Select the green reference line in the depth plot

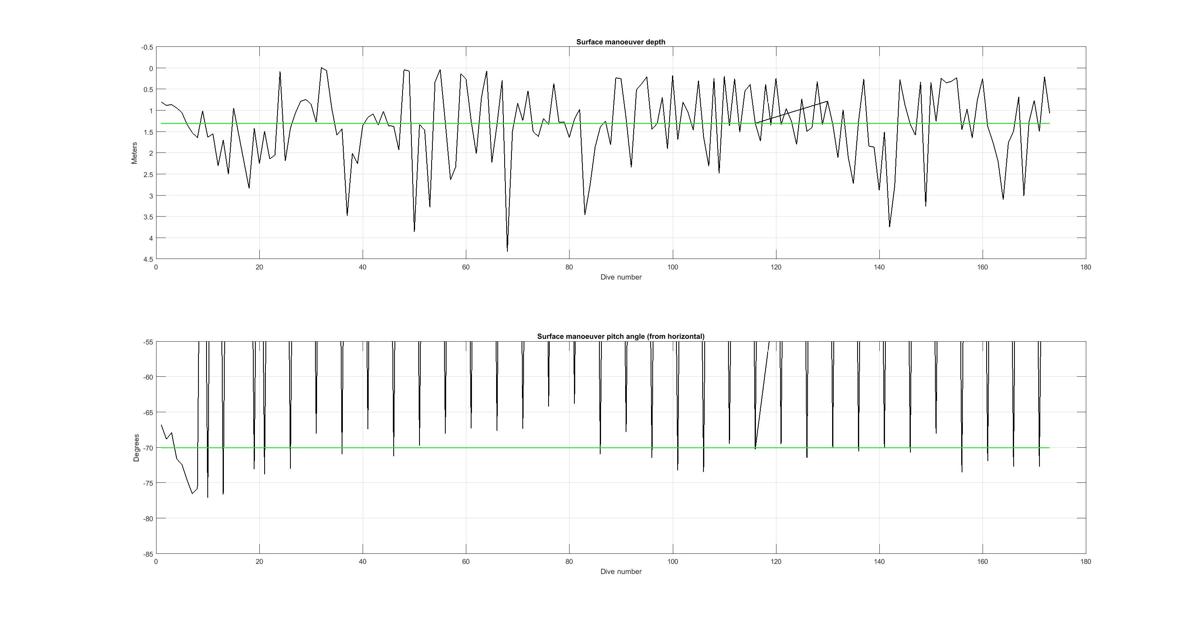point(605,124)
